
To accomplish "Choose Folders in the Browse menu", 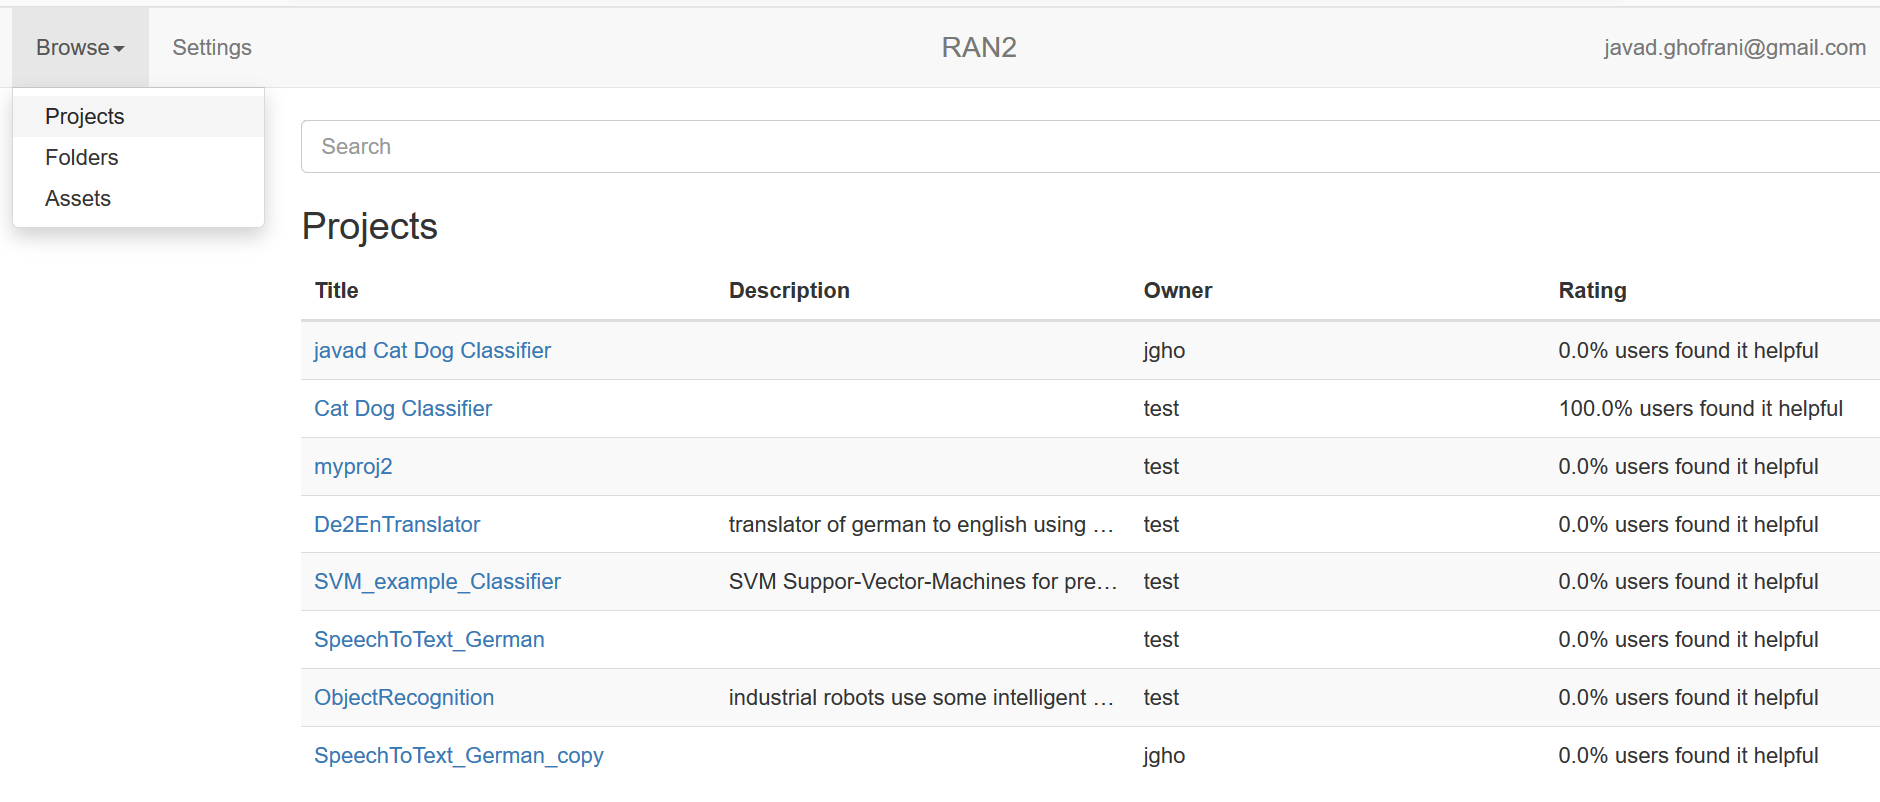I will [82, 158].
